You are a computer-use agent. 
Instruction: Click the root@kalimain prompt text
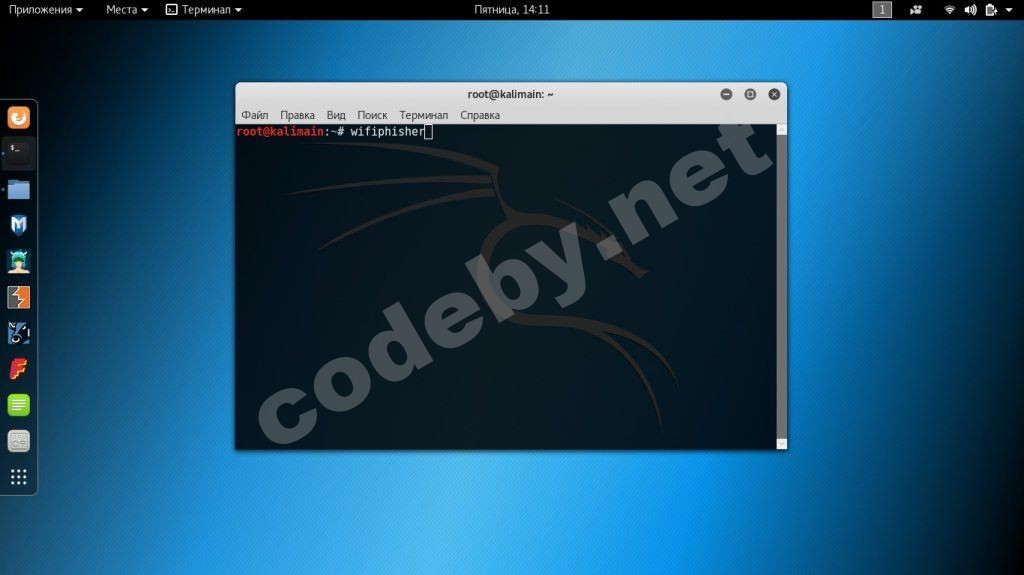[x=280, y=132]
